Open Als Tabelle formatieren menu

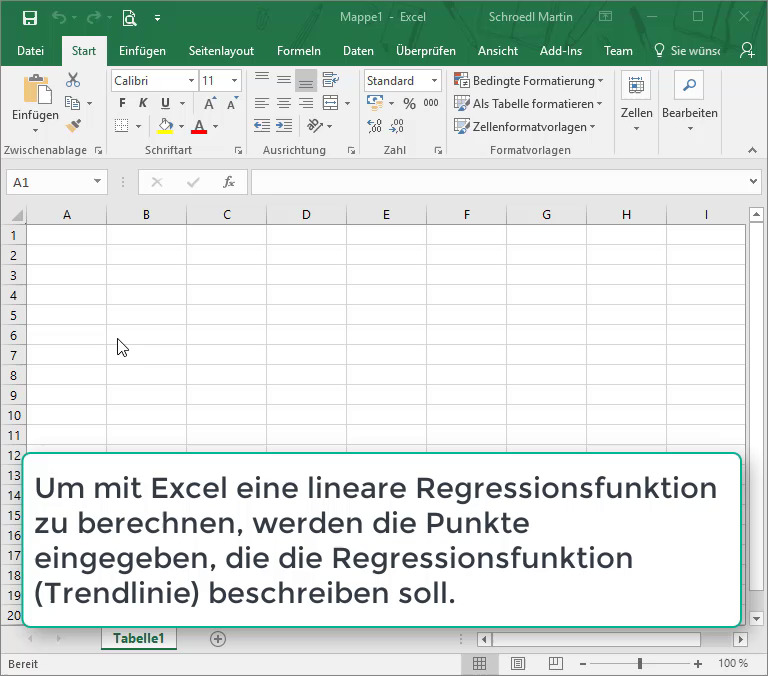pyautogui.click(x=528, y=103)
